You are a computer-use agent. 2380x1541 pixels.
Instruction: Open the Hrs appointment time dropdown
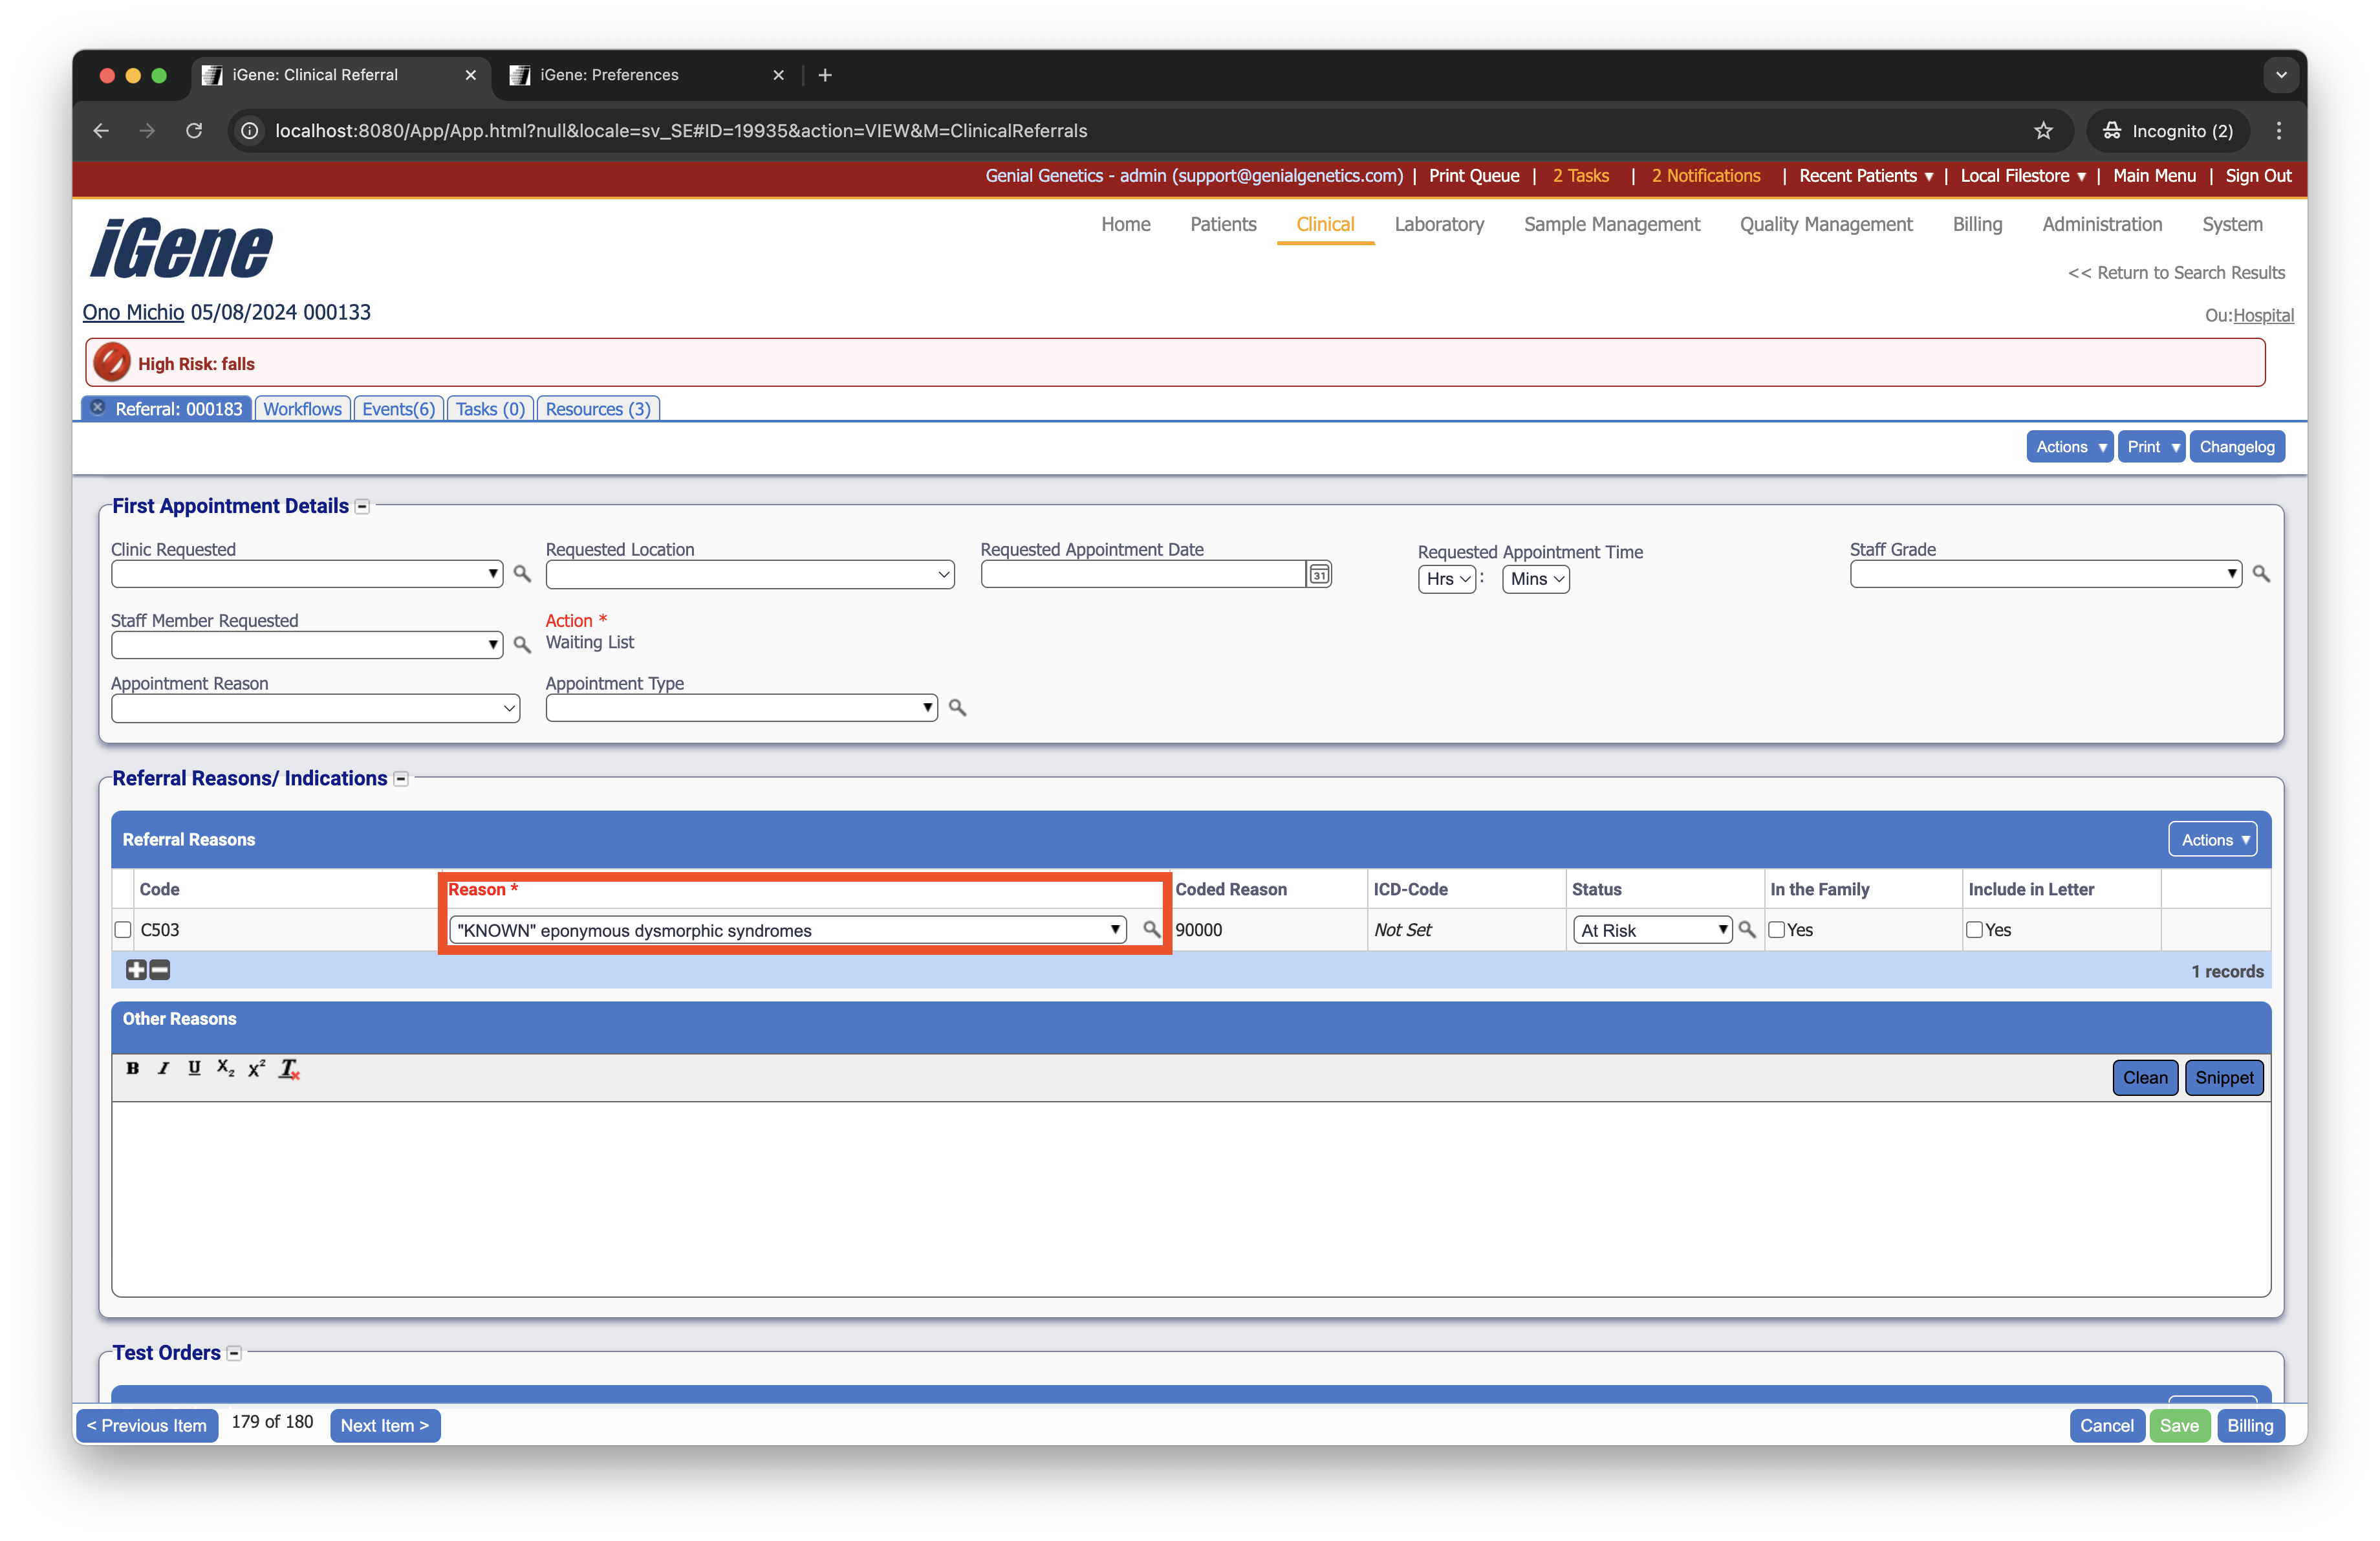click(1446, 579)
